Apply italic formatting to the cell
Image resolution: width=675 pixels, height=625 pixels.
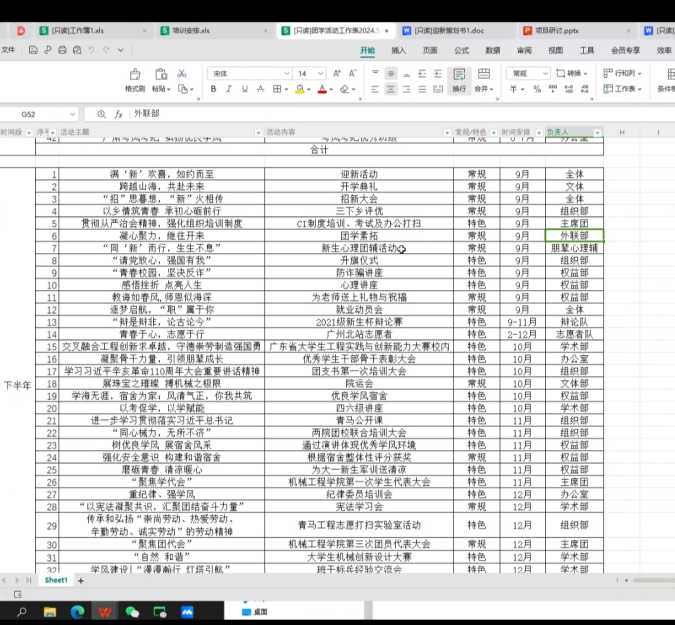point(227,89)
